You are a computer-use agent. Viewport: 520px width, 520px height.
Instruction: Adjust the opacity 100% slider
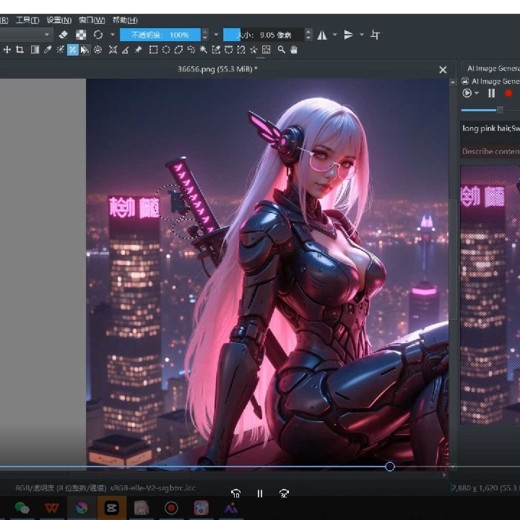(160, 35)
